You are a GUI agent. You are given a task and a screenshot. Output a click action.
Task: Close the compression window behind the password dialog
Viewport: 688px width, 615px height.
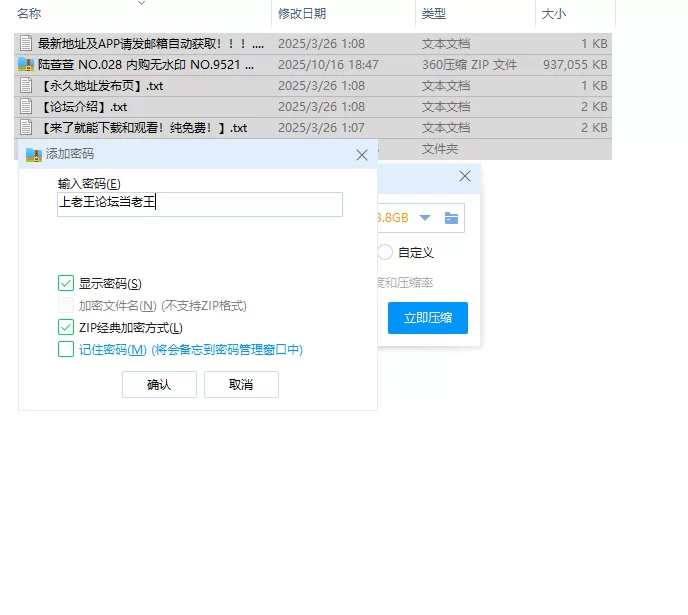click(x=465, y=176)
